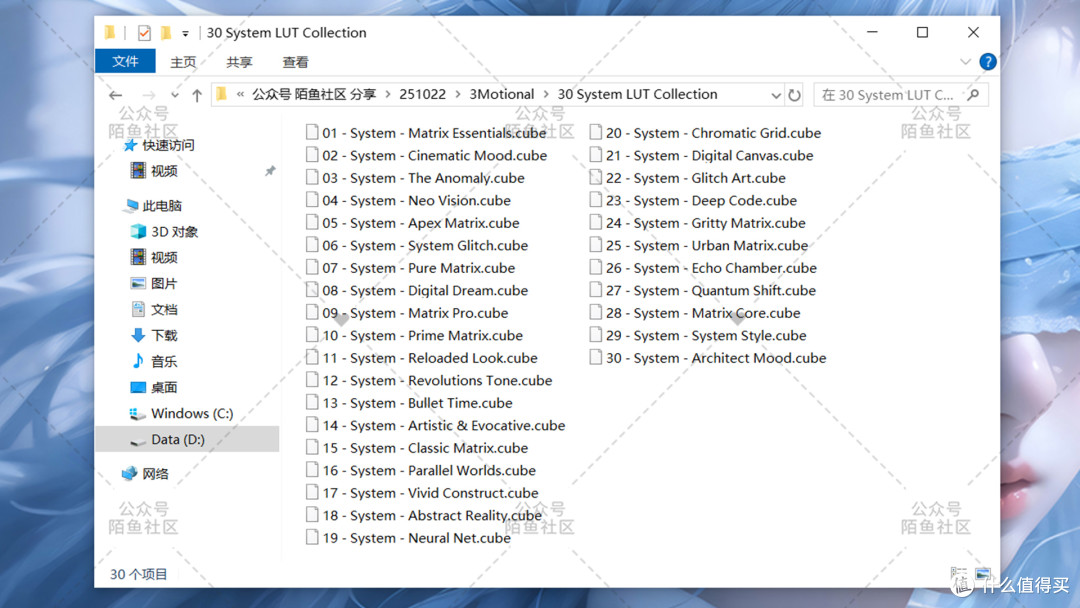Select 此电脑 in navigation pane
Viewport: 1080px width, 608px height.
pos(162,205)
